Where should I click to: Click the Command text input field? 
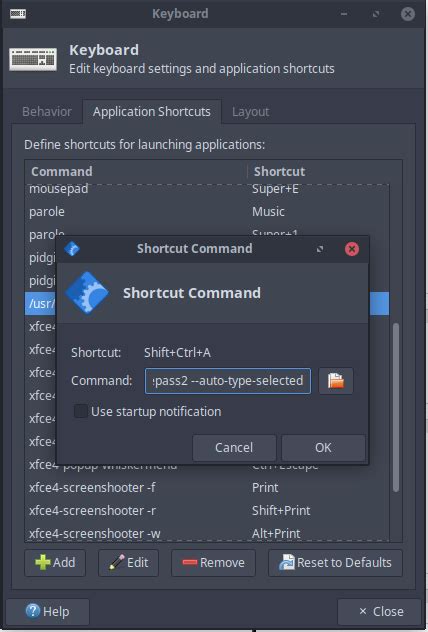228,380
